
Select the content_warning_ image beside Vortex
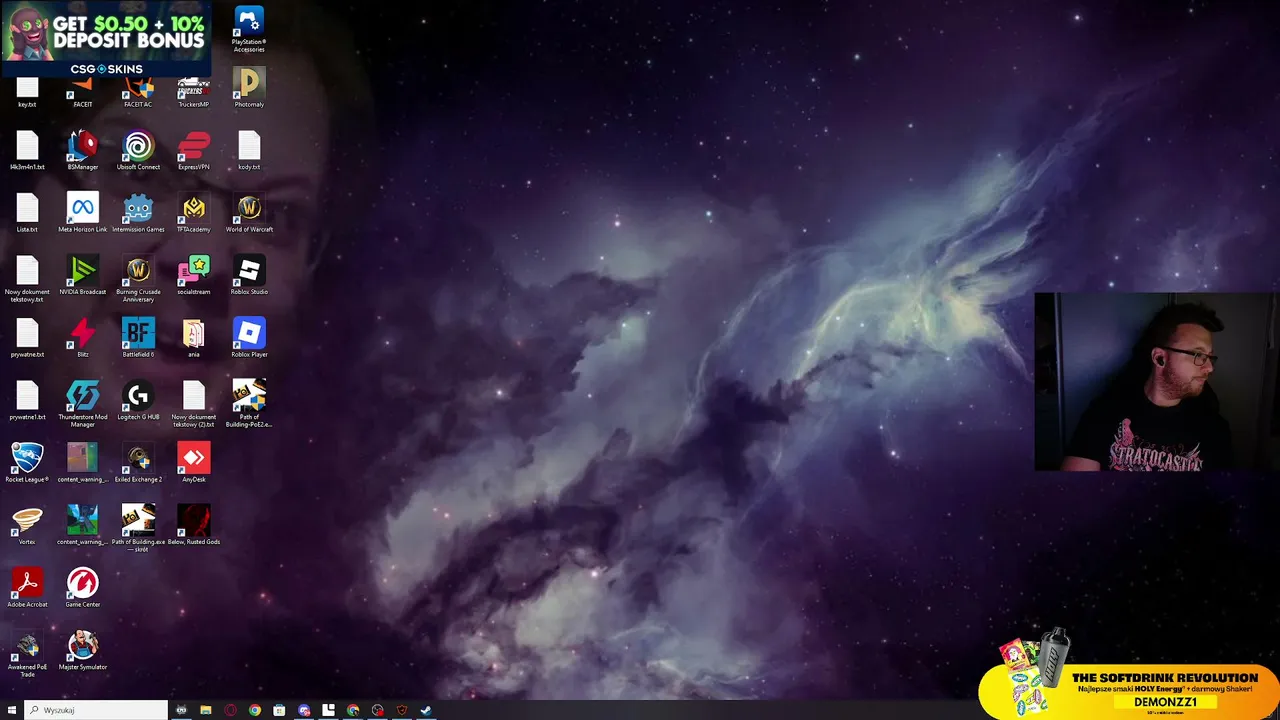click(x=83, y=526)
